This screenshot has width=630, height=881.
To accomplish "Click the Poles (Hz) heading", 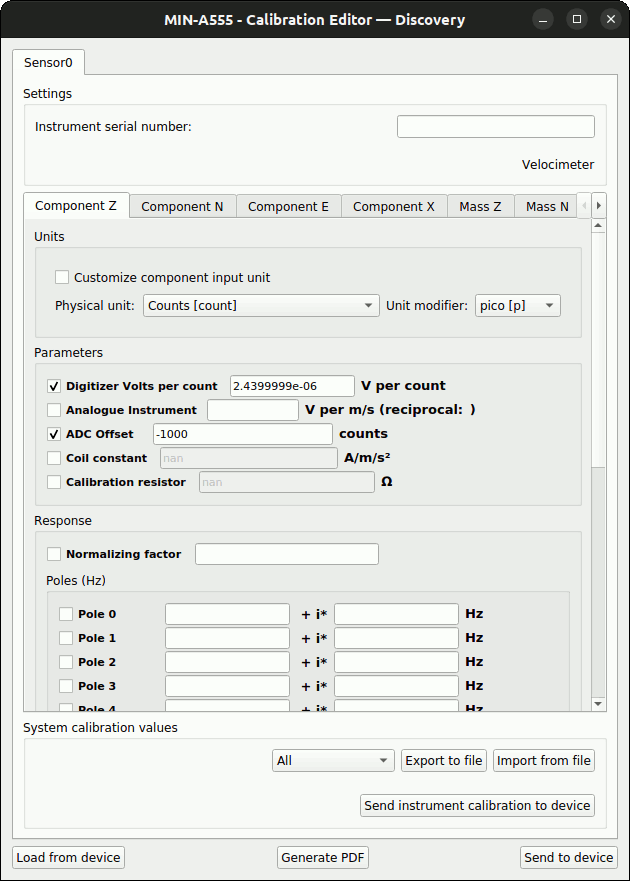I will (x=76, y=580).
